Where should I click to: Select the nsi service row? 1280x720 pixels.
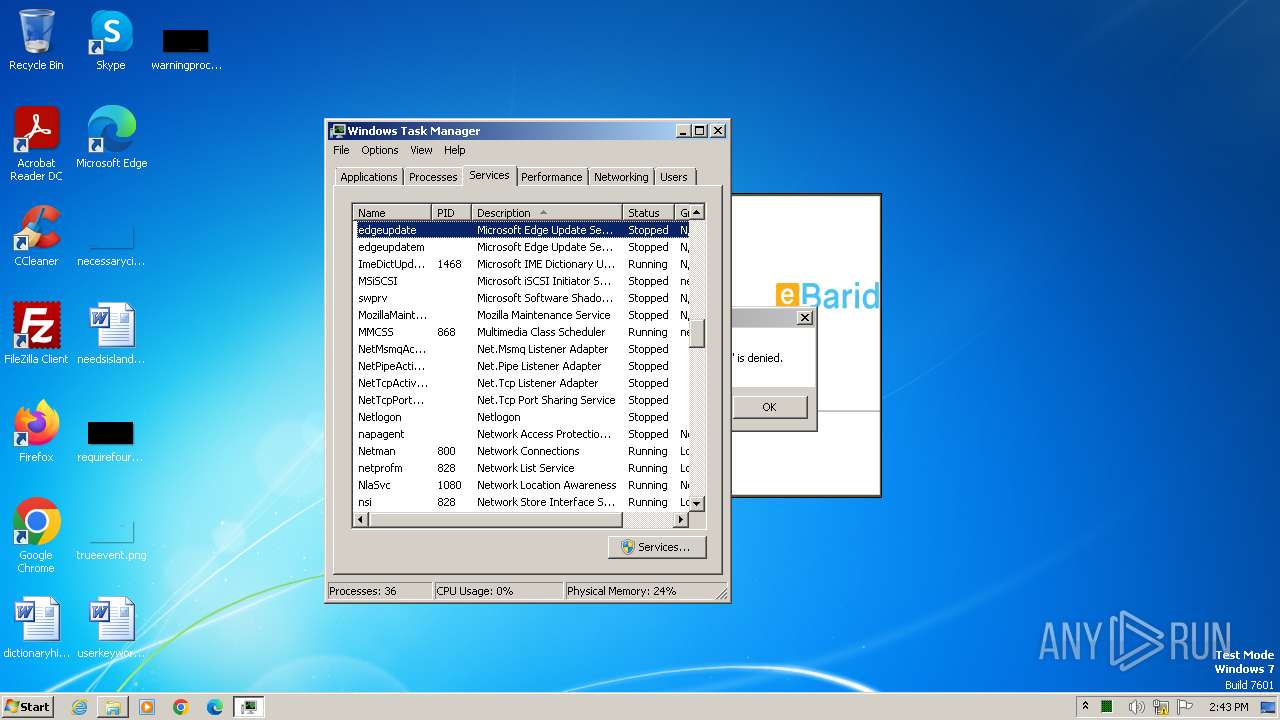(x=521, y=502)
